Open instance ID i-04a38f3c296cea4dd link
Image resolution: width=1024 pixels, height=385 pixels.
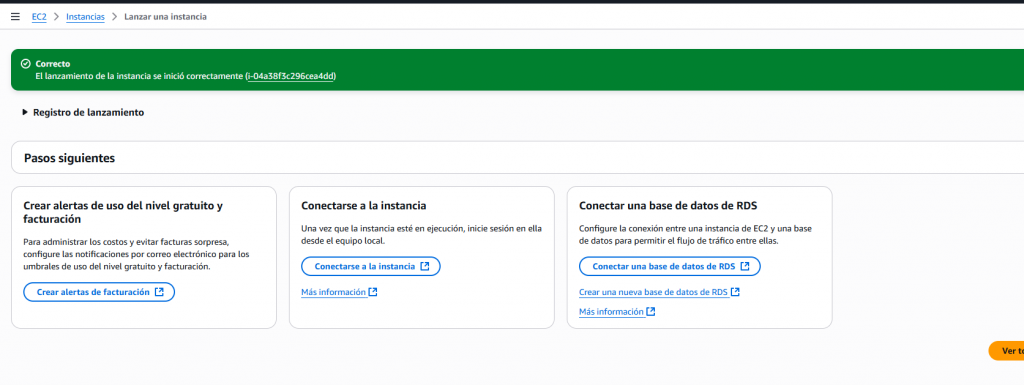(291, 76)
